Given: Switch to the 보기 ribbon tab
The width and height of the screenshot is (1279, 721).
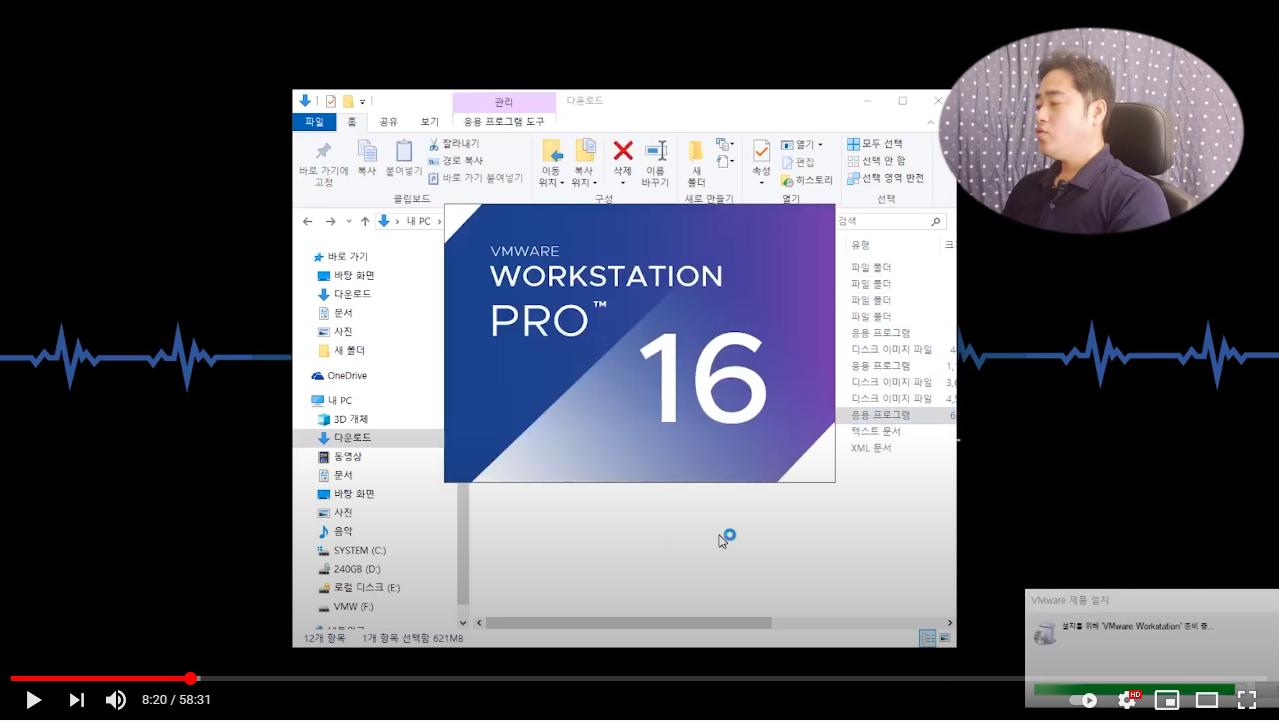Looking at the screenshot, I should point(430,122).
